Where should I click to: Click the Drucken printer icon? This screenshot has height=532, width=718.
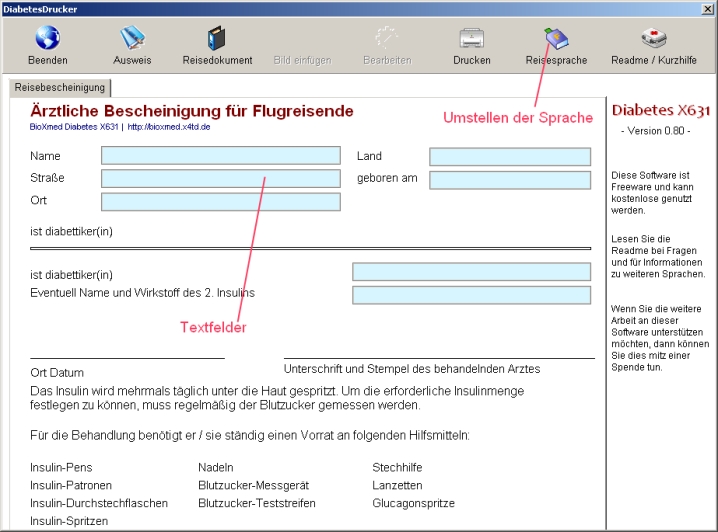click(x=471, y=39)
